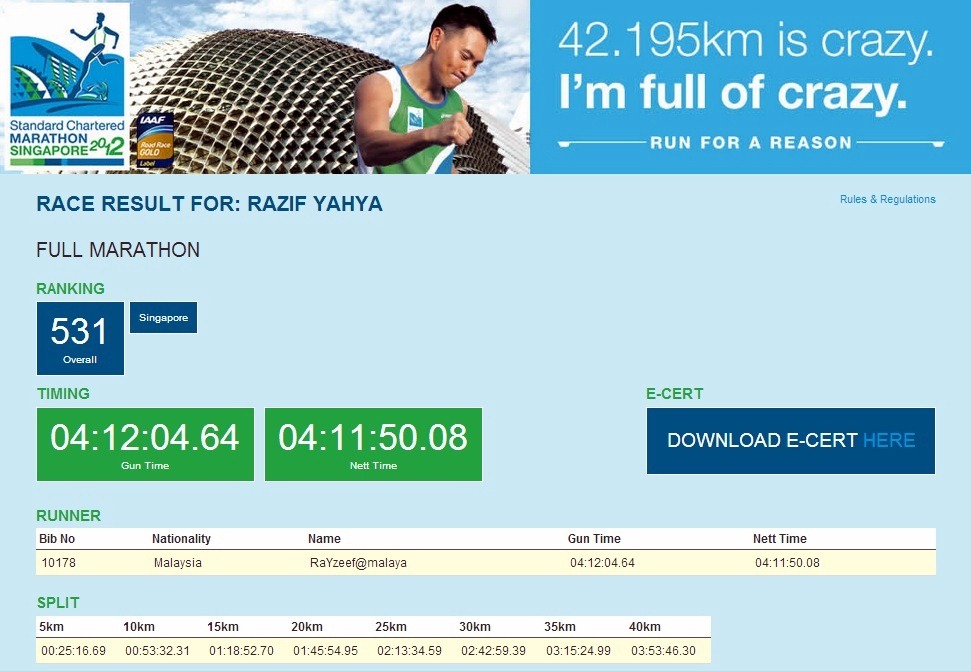Screen dimensions: 971x671
Task: Open the Rules & Regulations link
Action: click(887, 199)
